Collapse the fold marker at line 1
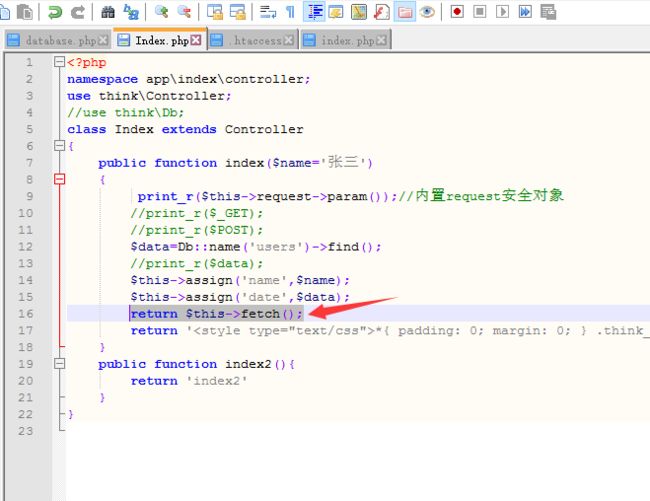 pos(60,62)
